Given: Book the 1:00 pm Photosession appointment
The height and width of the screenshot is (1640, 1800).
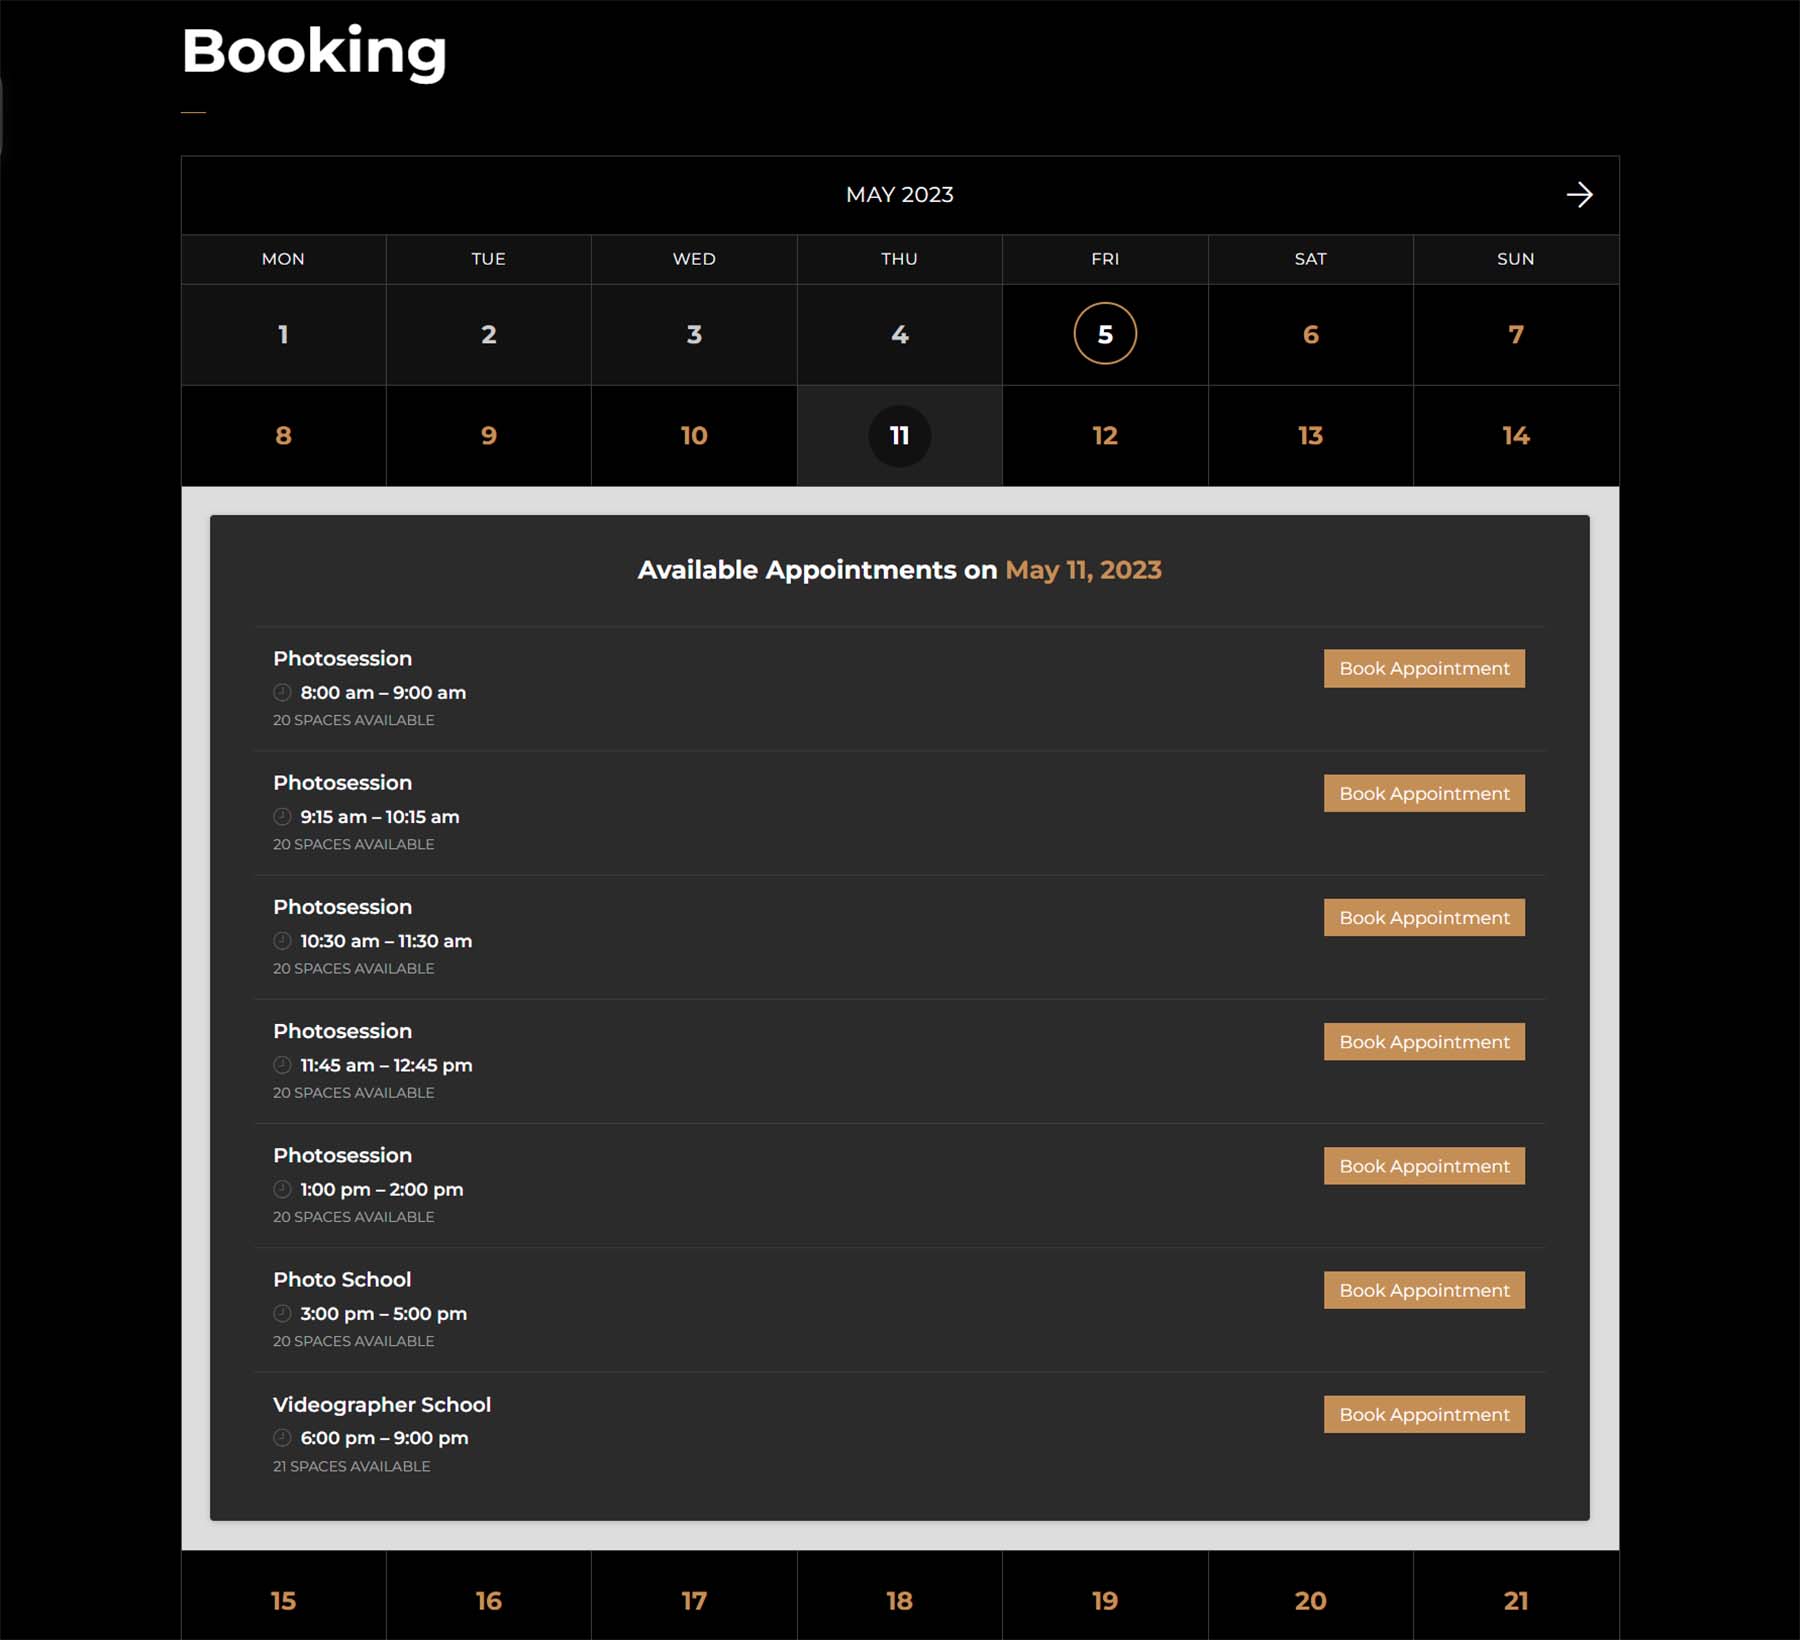Looking at the screenshot, I should pos(1424,1165).
